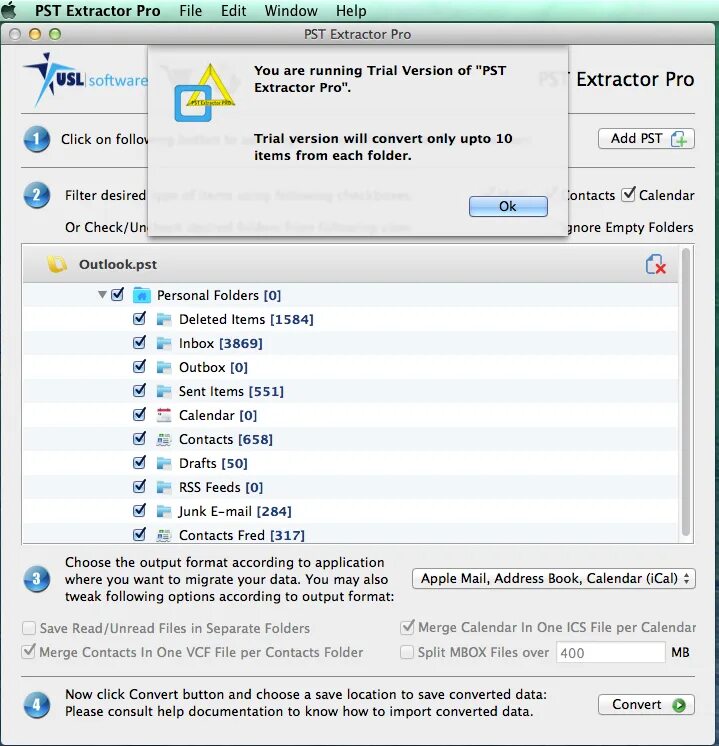This screenshot has width=719, height=746.
Task: Click the Inbox folder icon
Action: click(164, 343)
